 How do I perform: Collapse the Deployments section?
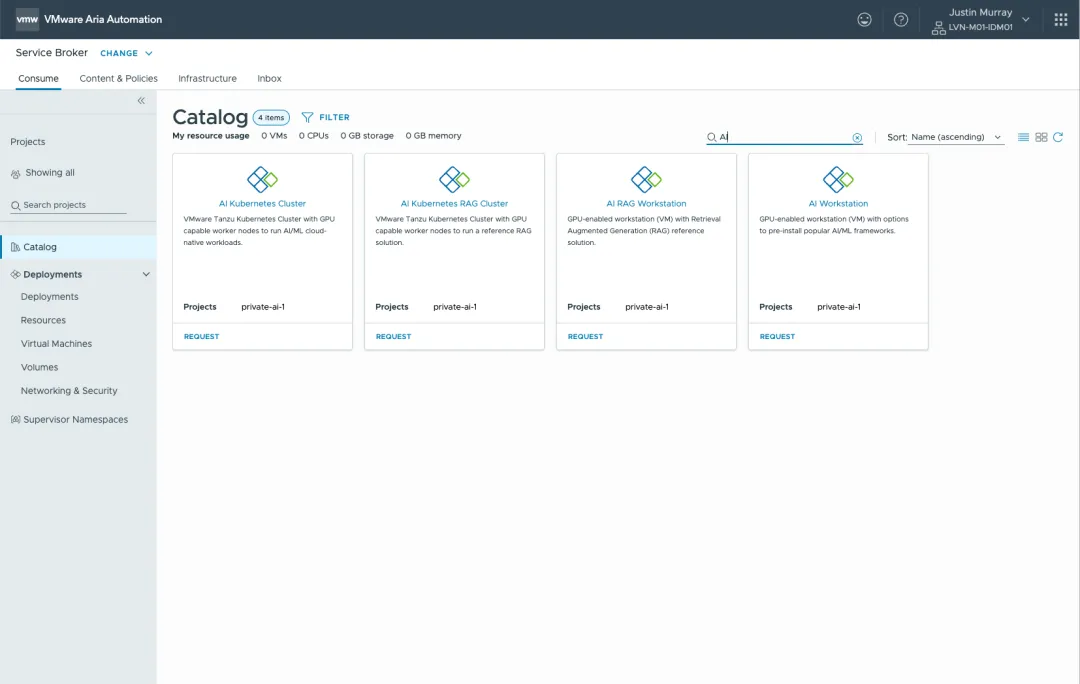click(145, 273)
